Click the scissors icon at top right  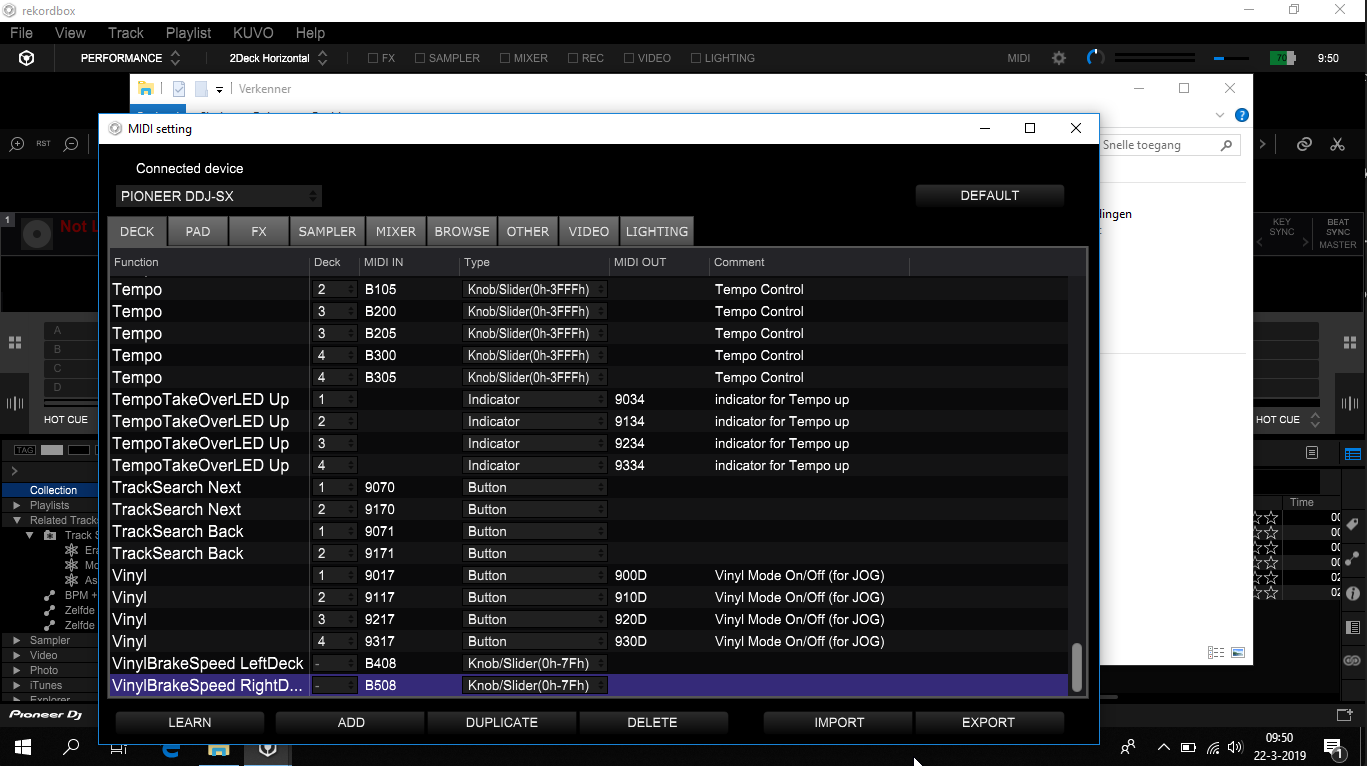[x=1337, y=144]
